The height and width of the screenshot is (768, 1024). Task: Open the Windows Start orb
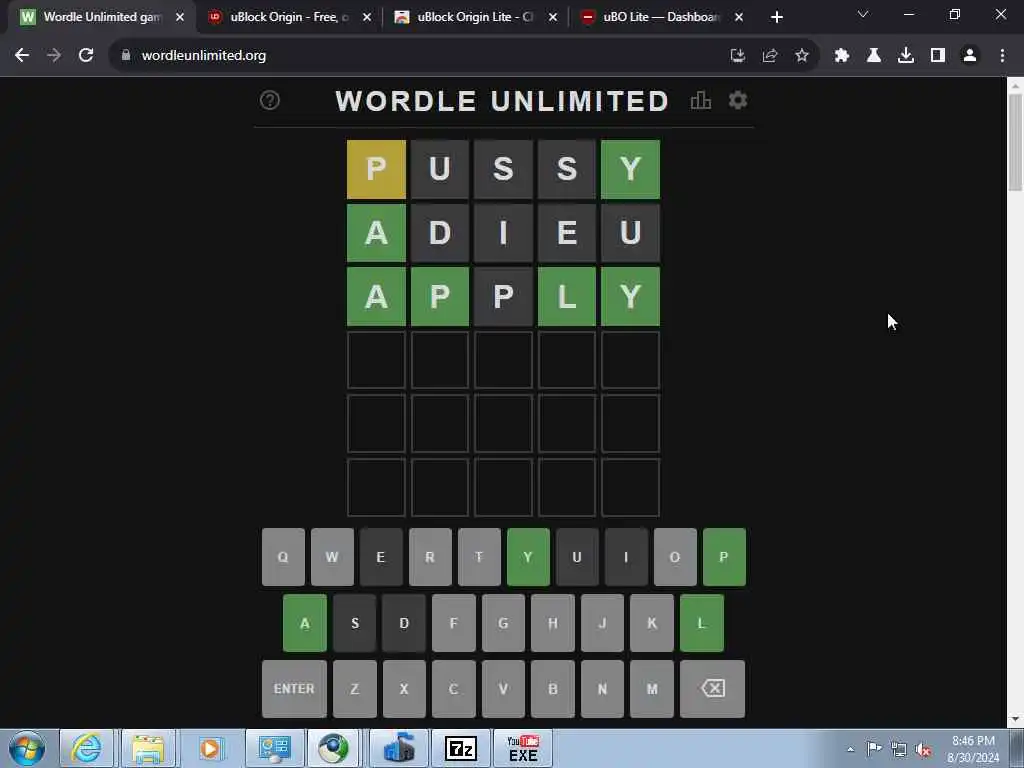(x=27, y=748)
